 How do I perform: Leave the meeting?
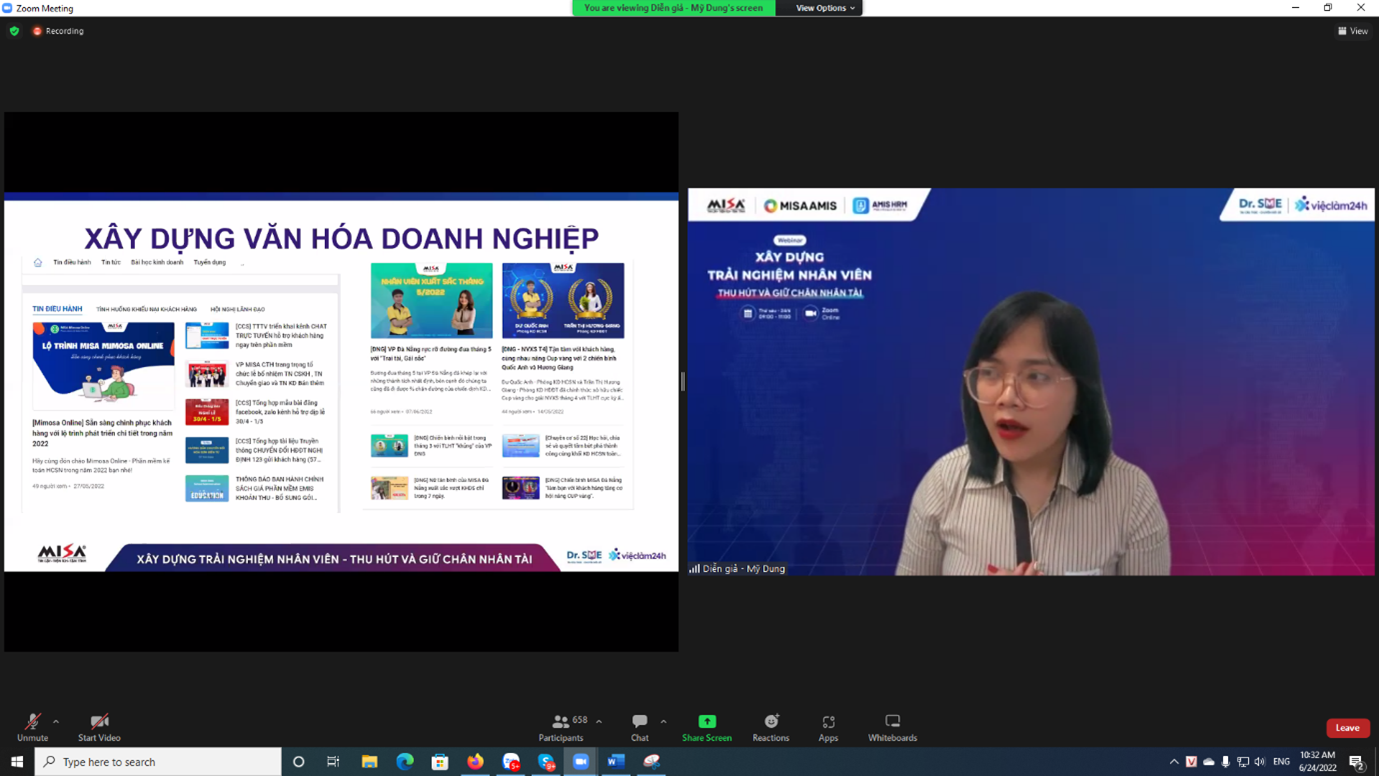pyautogui.click(x=1347, y=728)
